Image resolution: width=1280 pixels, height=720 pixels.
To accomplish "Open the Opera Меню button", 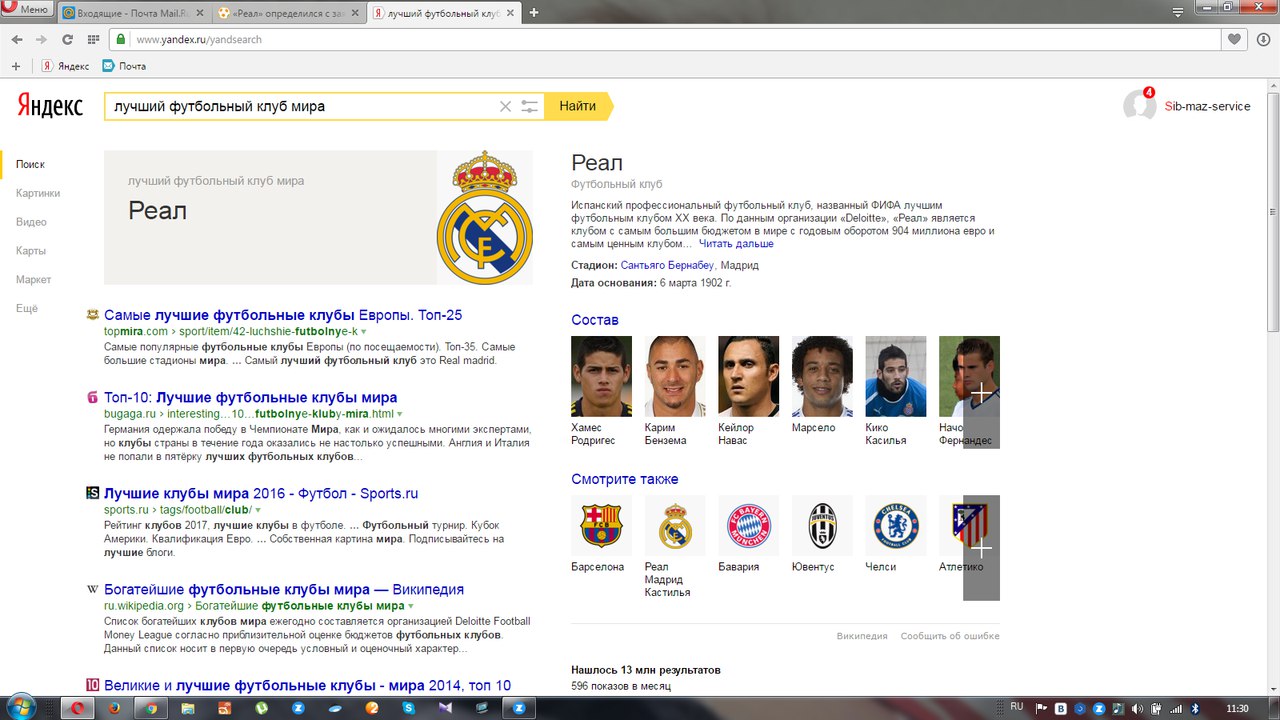I will click(27, 9).
